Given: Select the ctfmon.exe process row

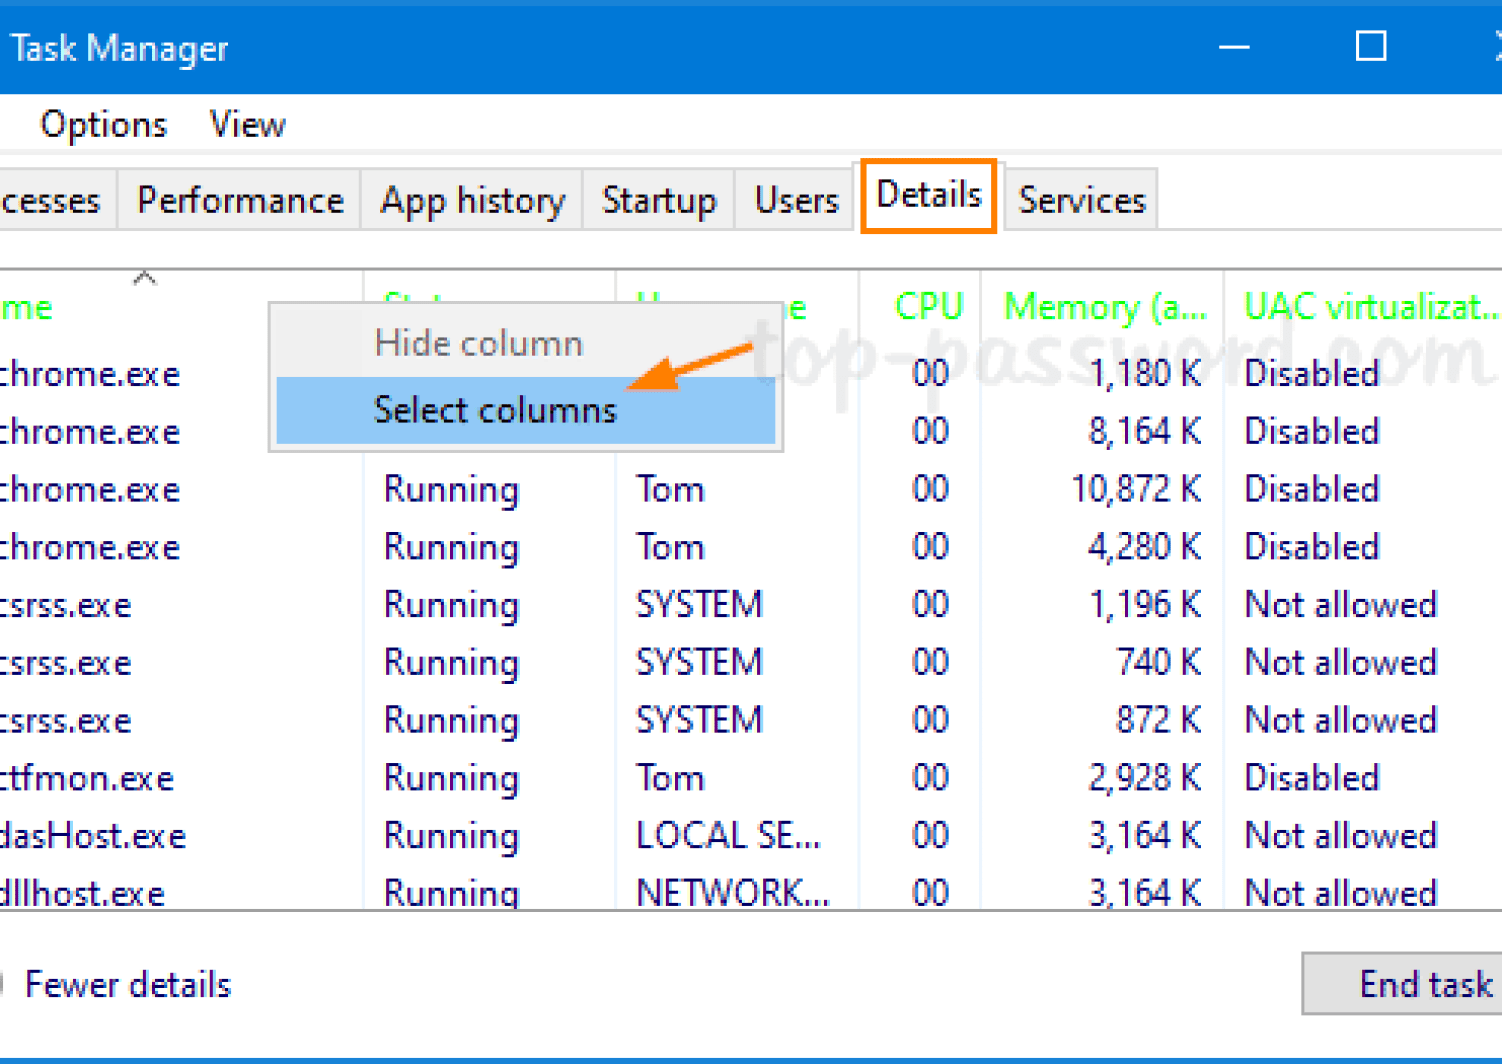Looking at the screenshot, I should pyautogui.click(x=88, y=778).
